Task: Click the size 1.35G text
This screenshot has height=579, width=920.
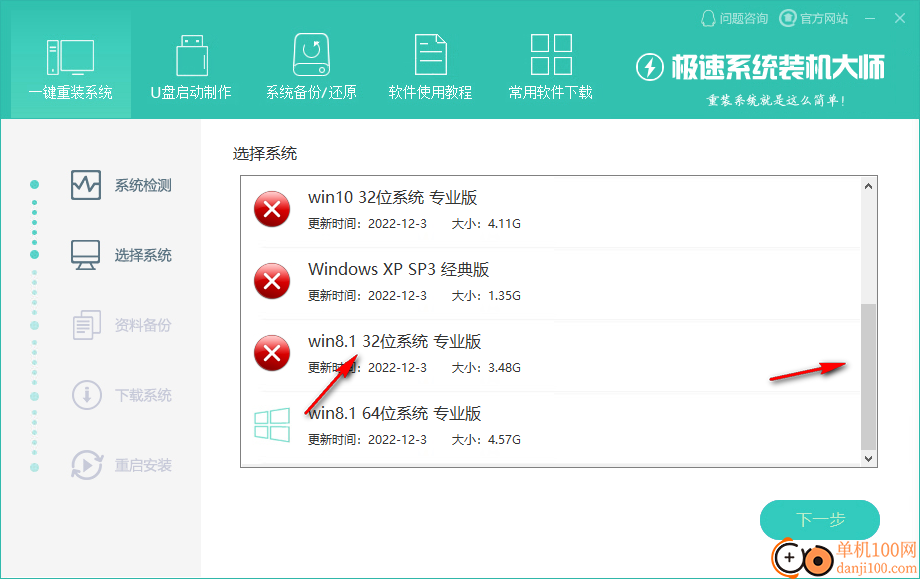Action: point(504,296)
